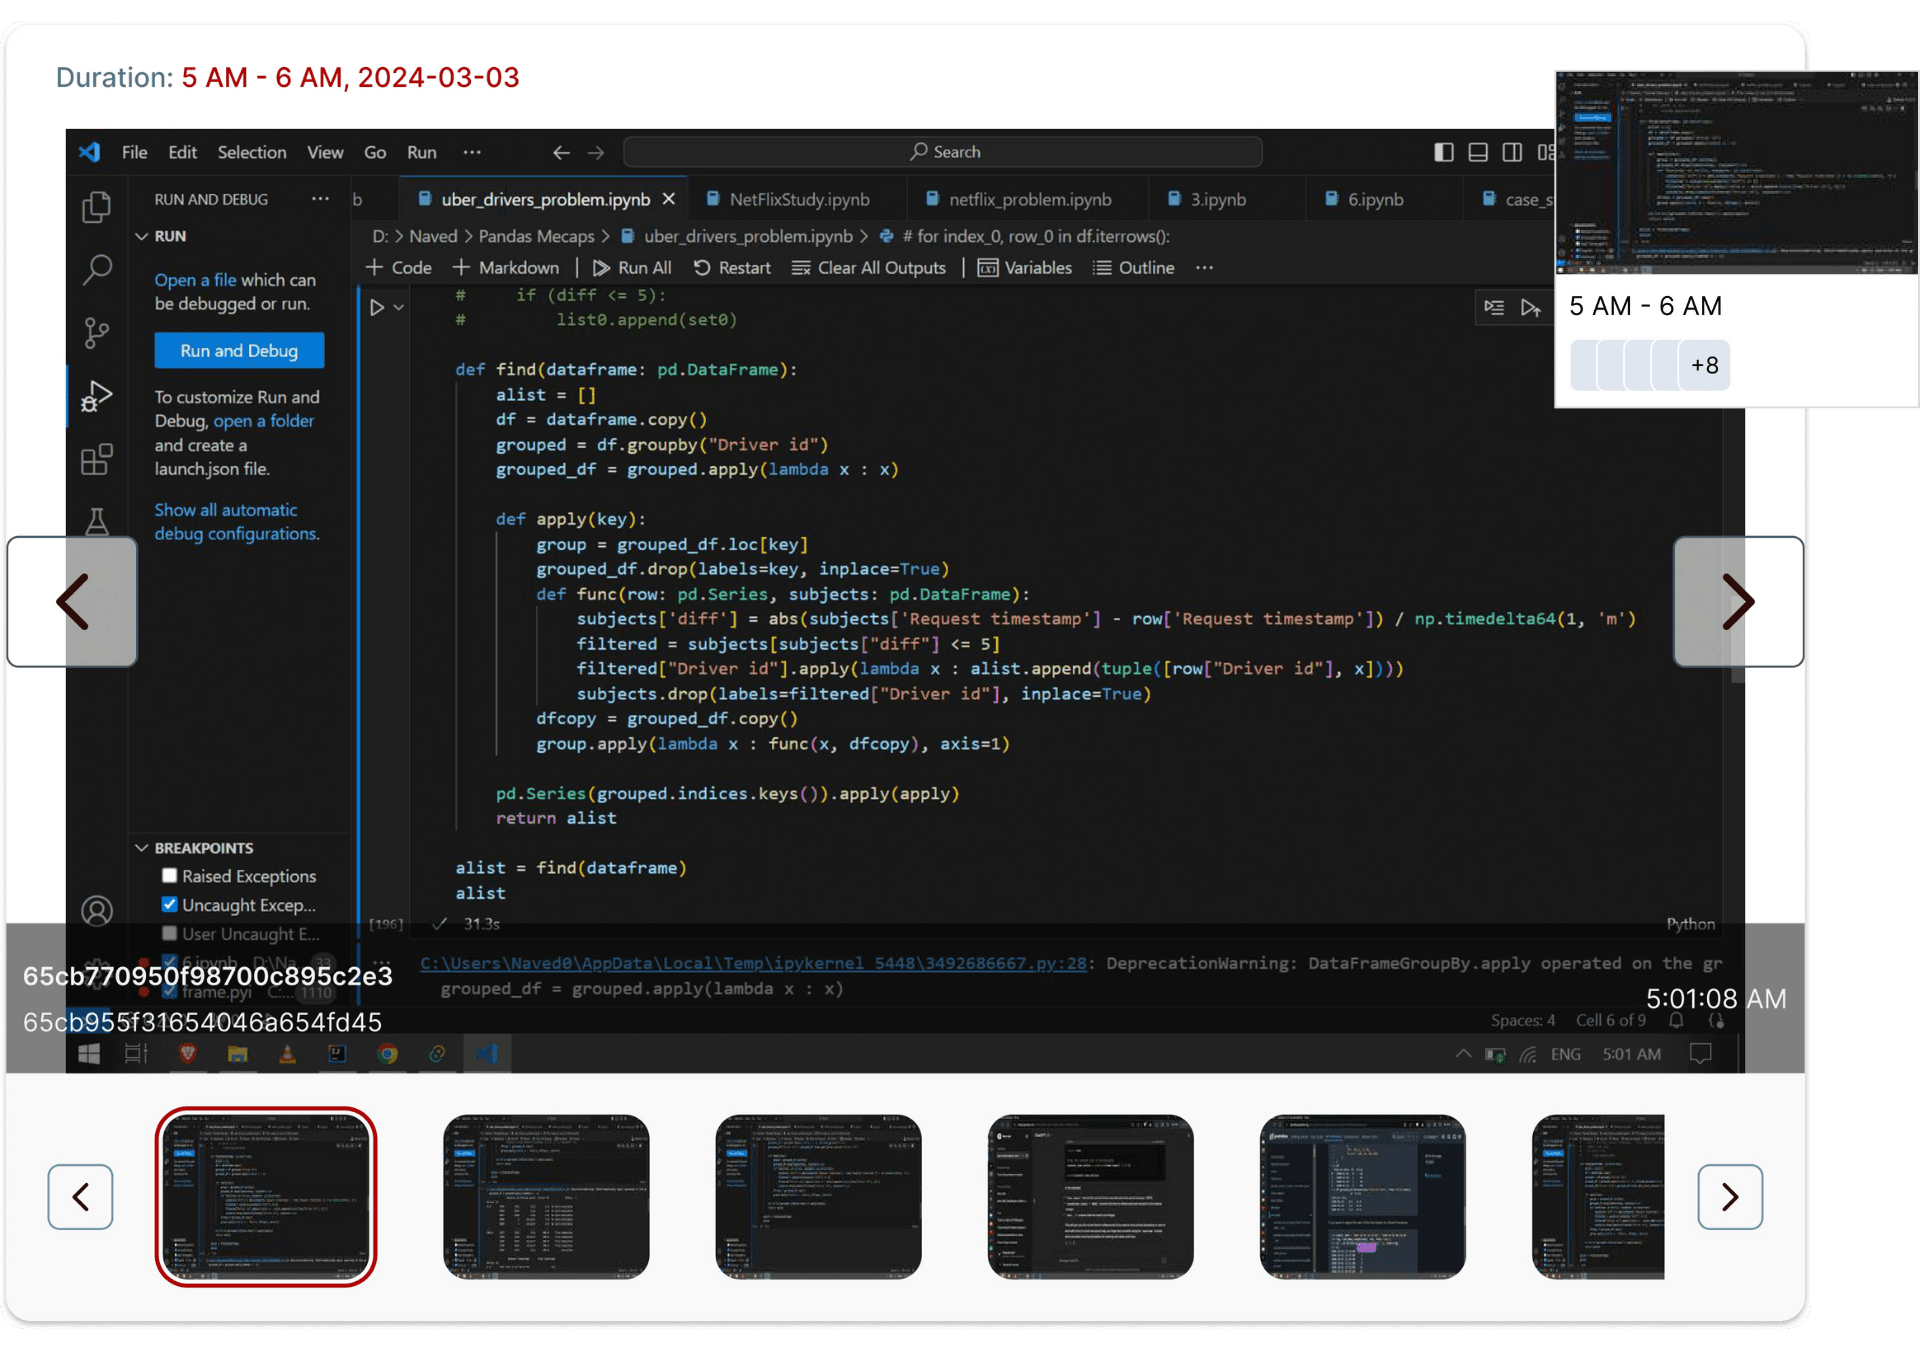1920x1350 pixels.
Task: Open notebook Outline
Action: tap(1133, 268)
